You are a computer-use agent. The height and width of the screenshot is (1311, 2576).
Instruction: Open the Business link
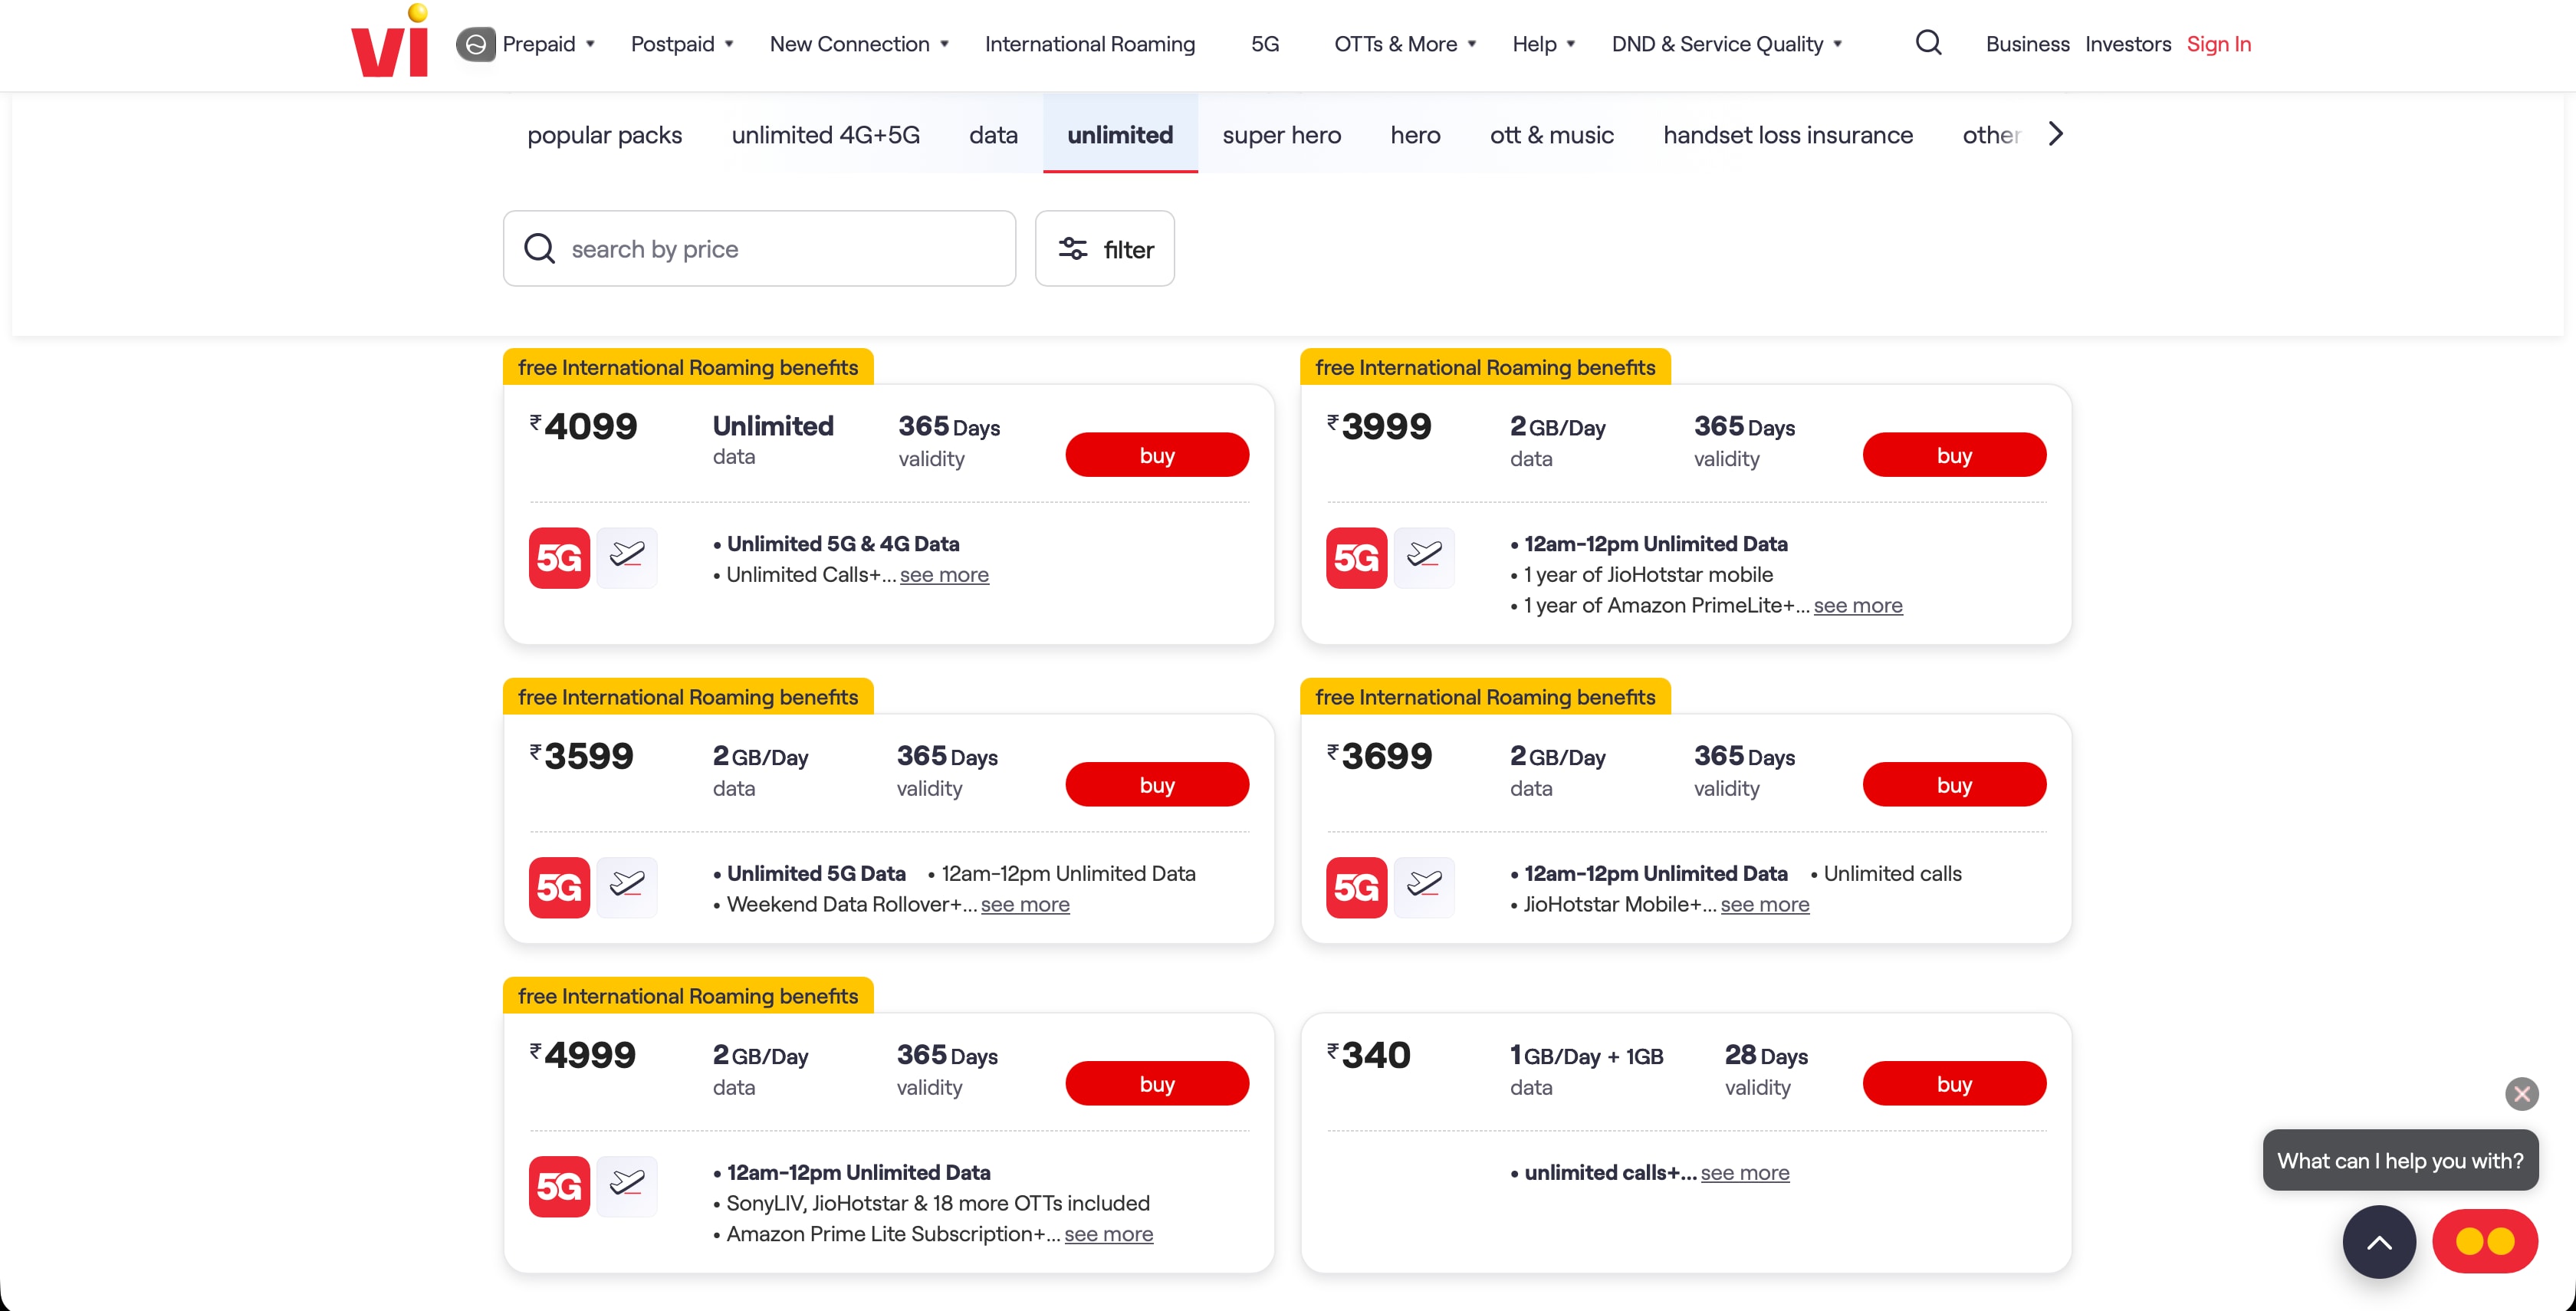pyautogui.click(x=2027, y=44)
